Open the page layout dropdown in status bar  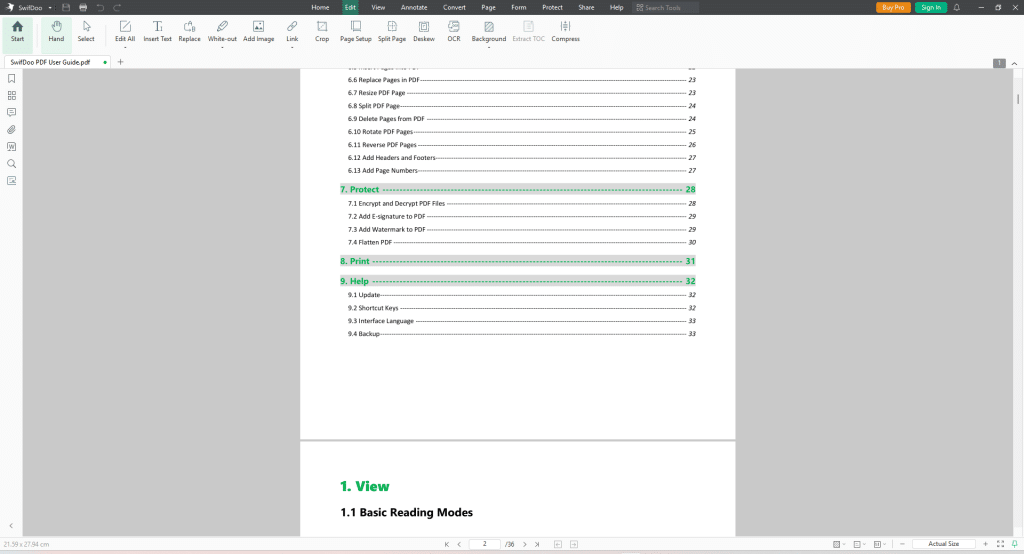(839, 544)
